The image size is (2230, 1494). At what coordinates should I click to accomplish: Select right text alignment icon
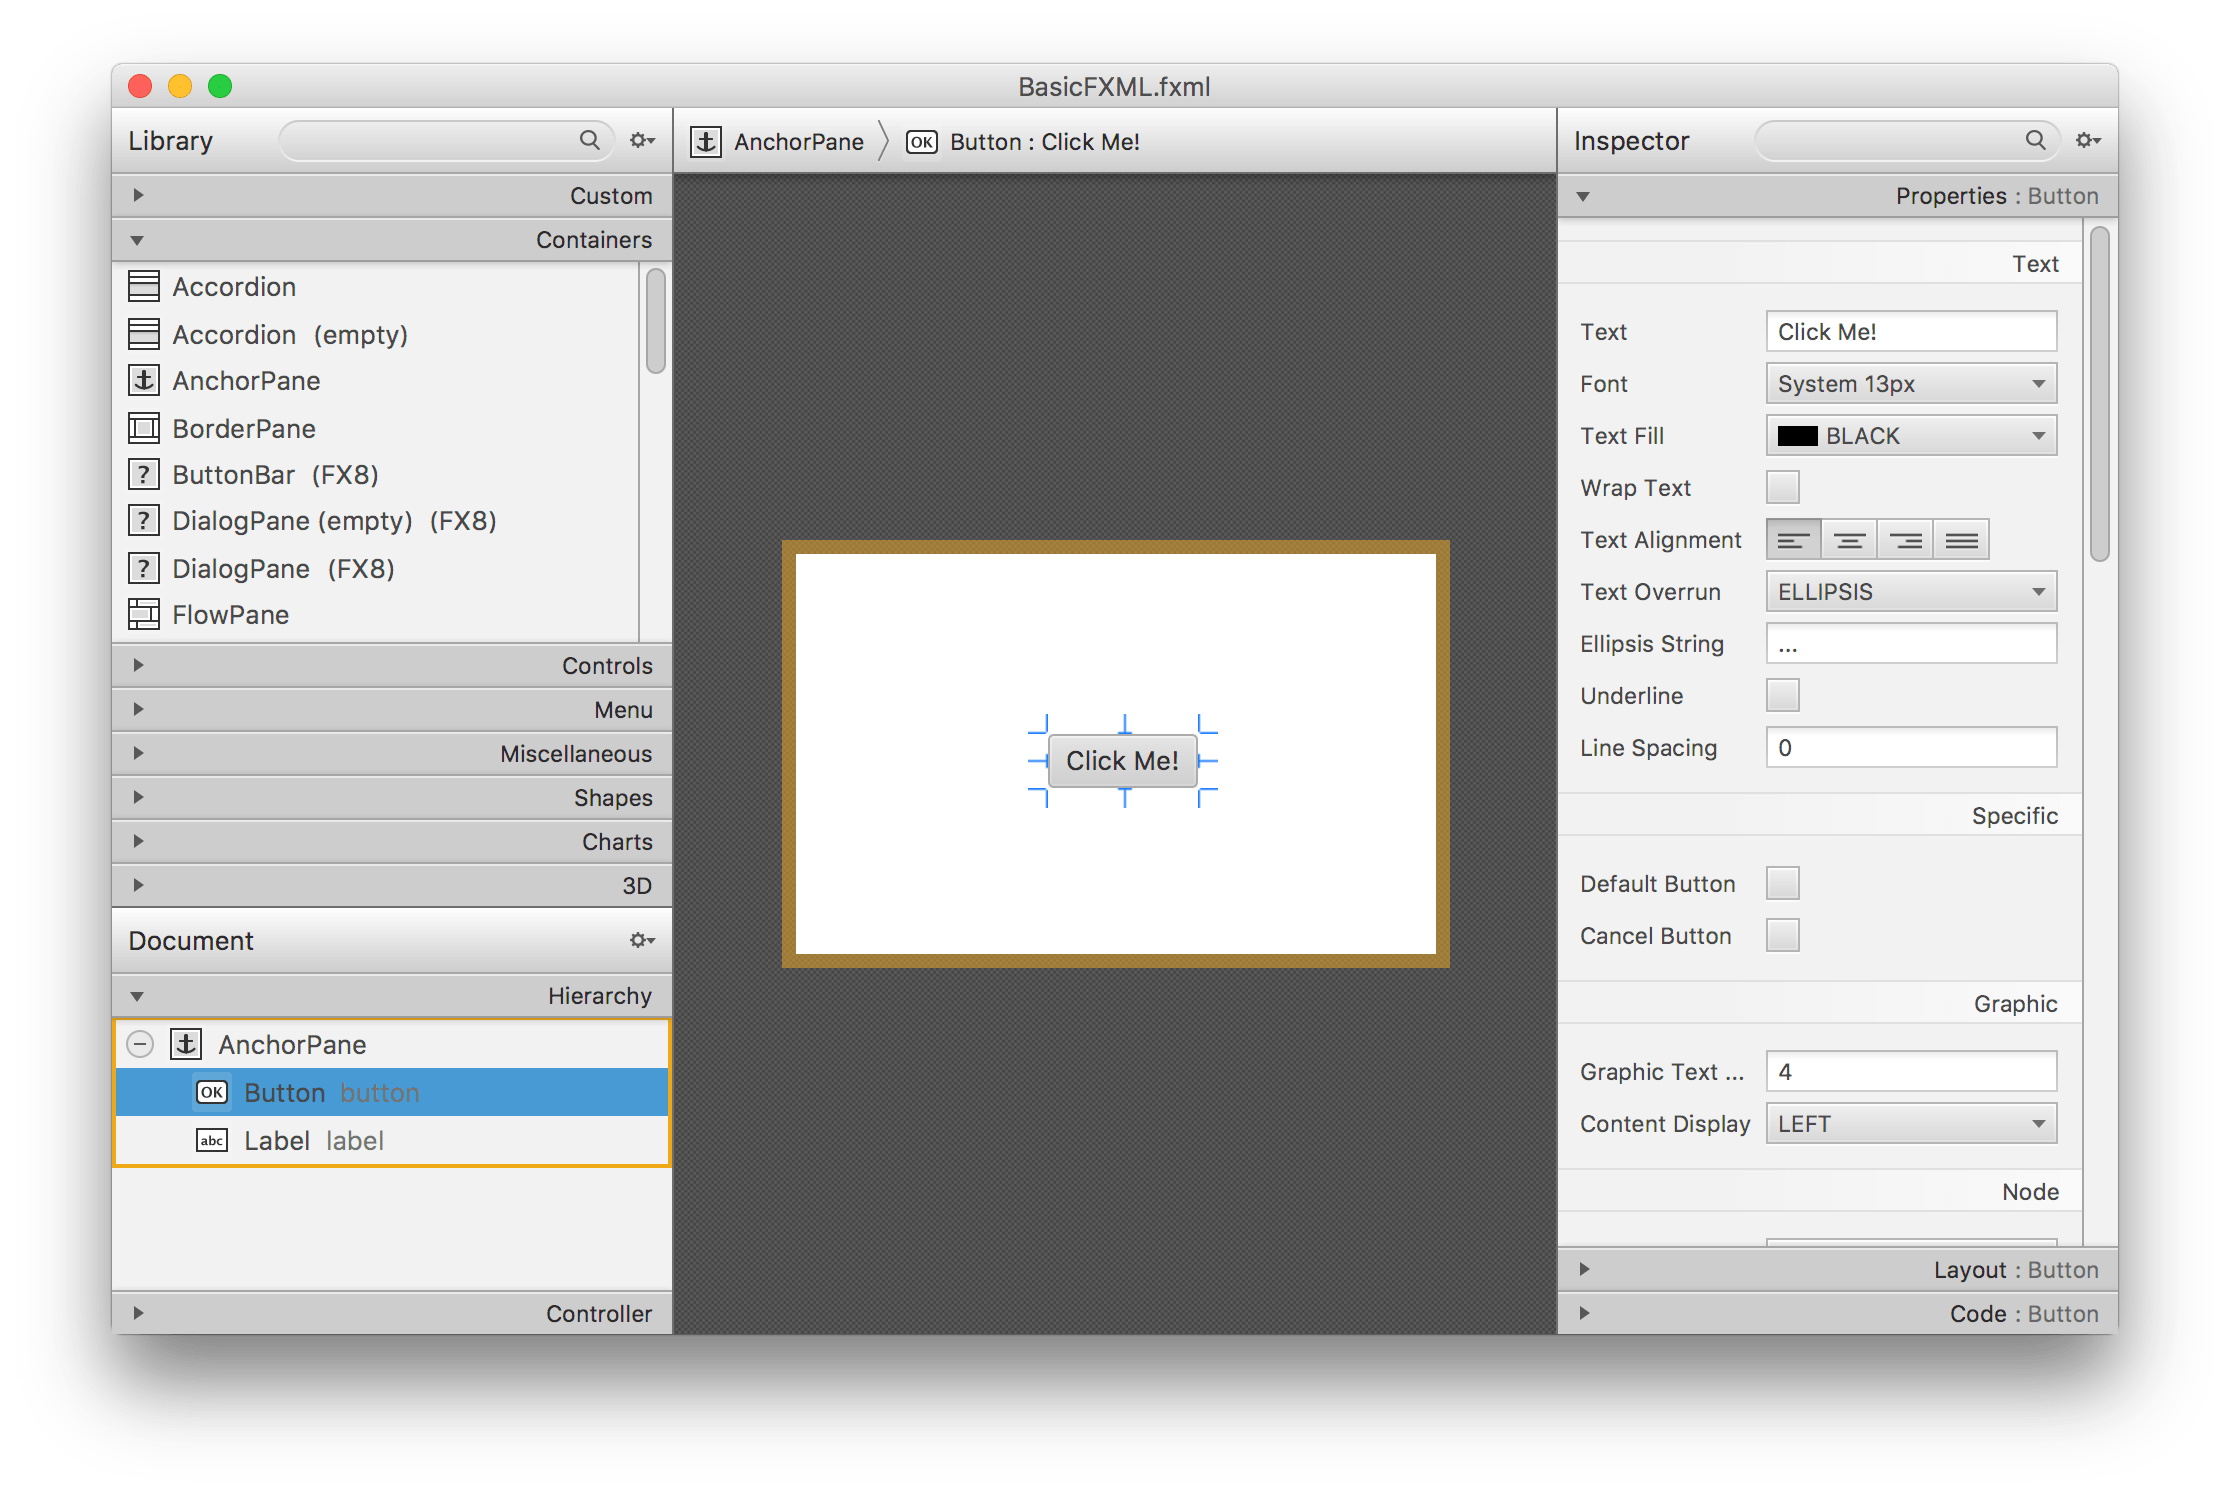click(1905, 540)
